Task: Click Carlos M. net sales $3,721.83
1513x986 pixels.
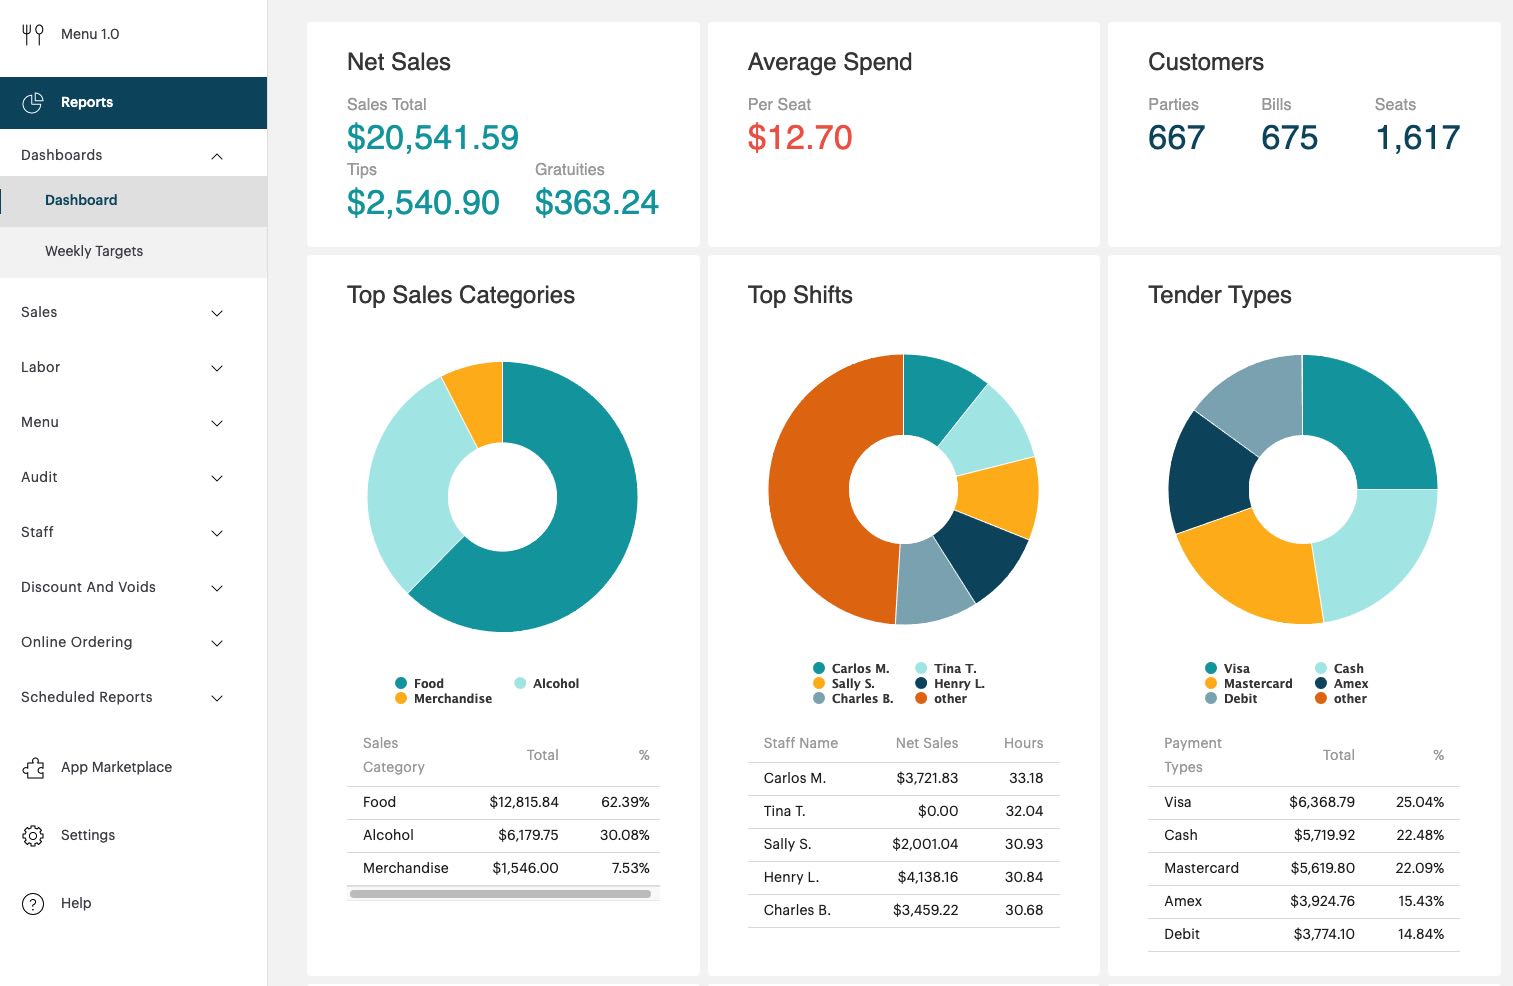Action: [927, 778]
